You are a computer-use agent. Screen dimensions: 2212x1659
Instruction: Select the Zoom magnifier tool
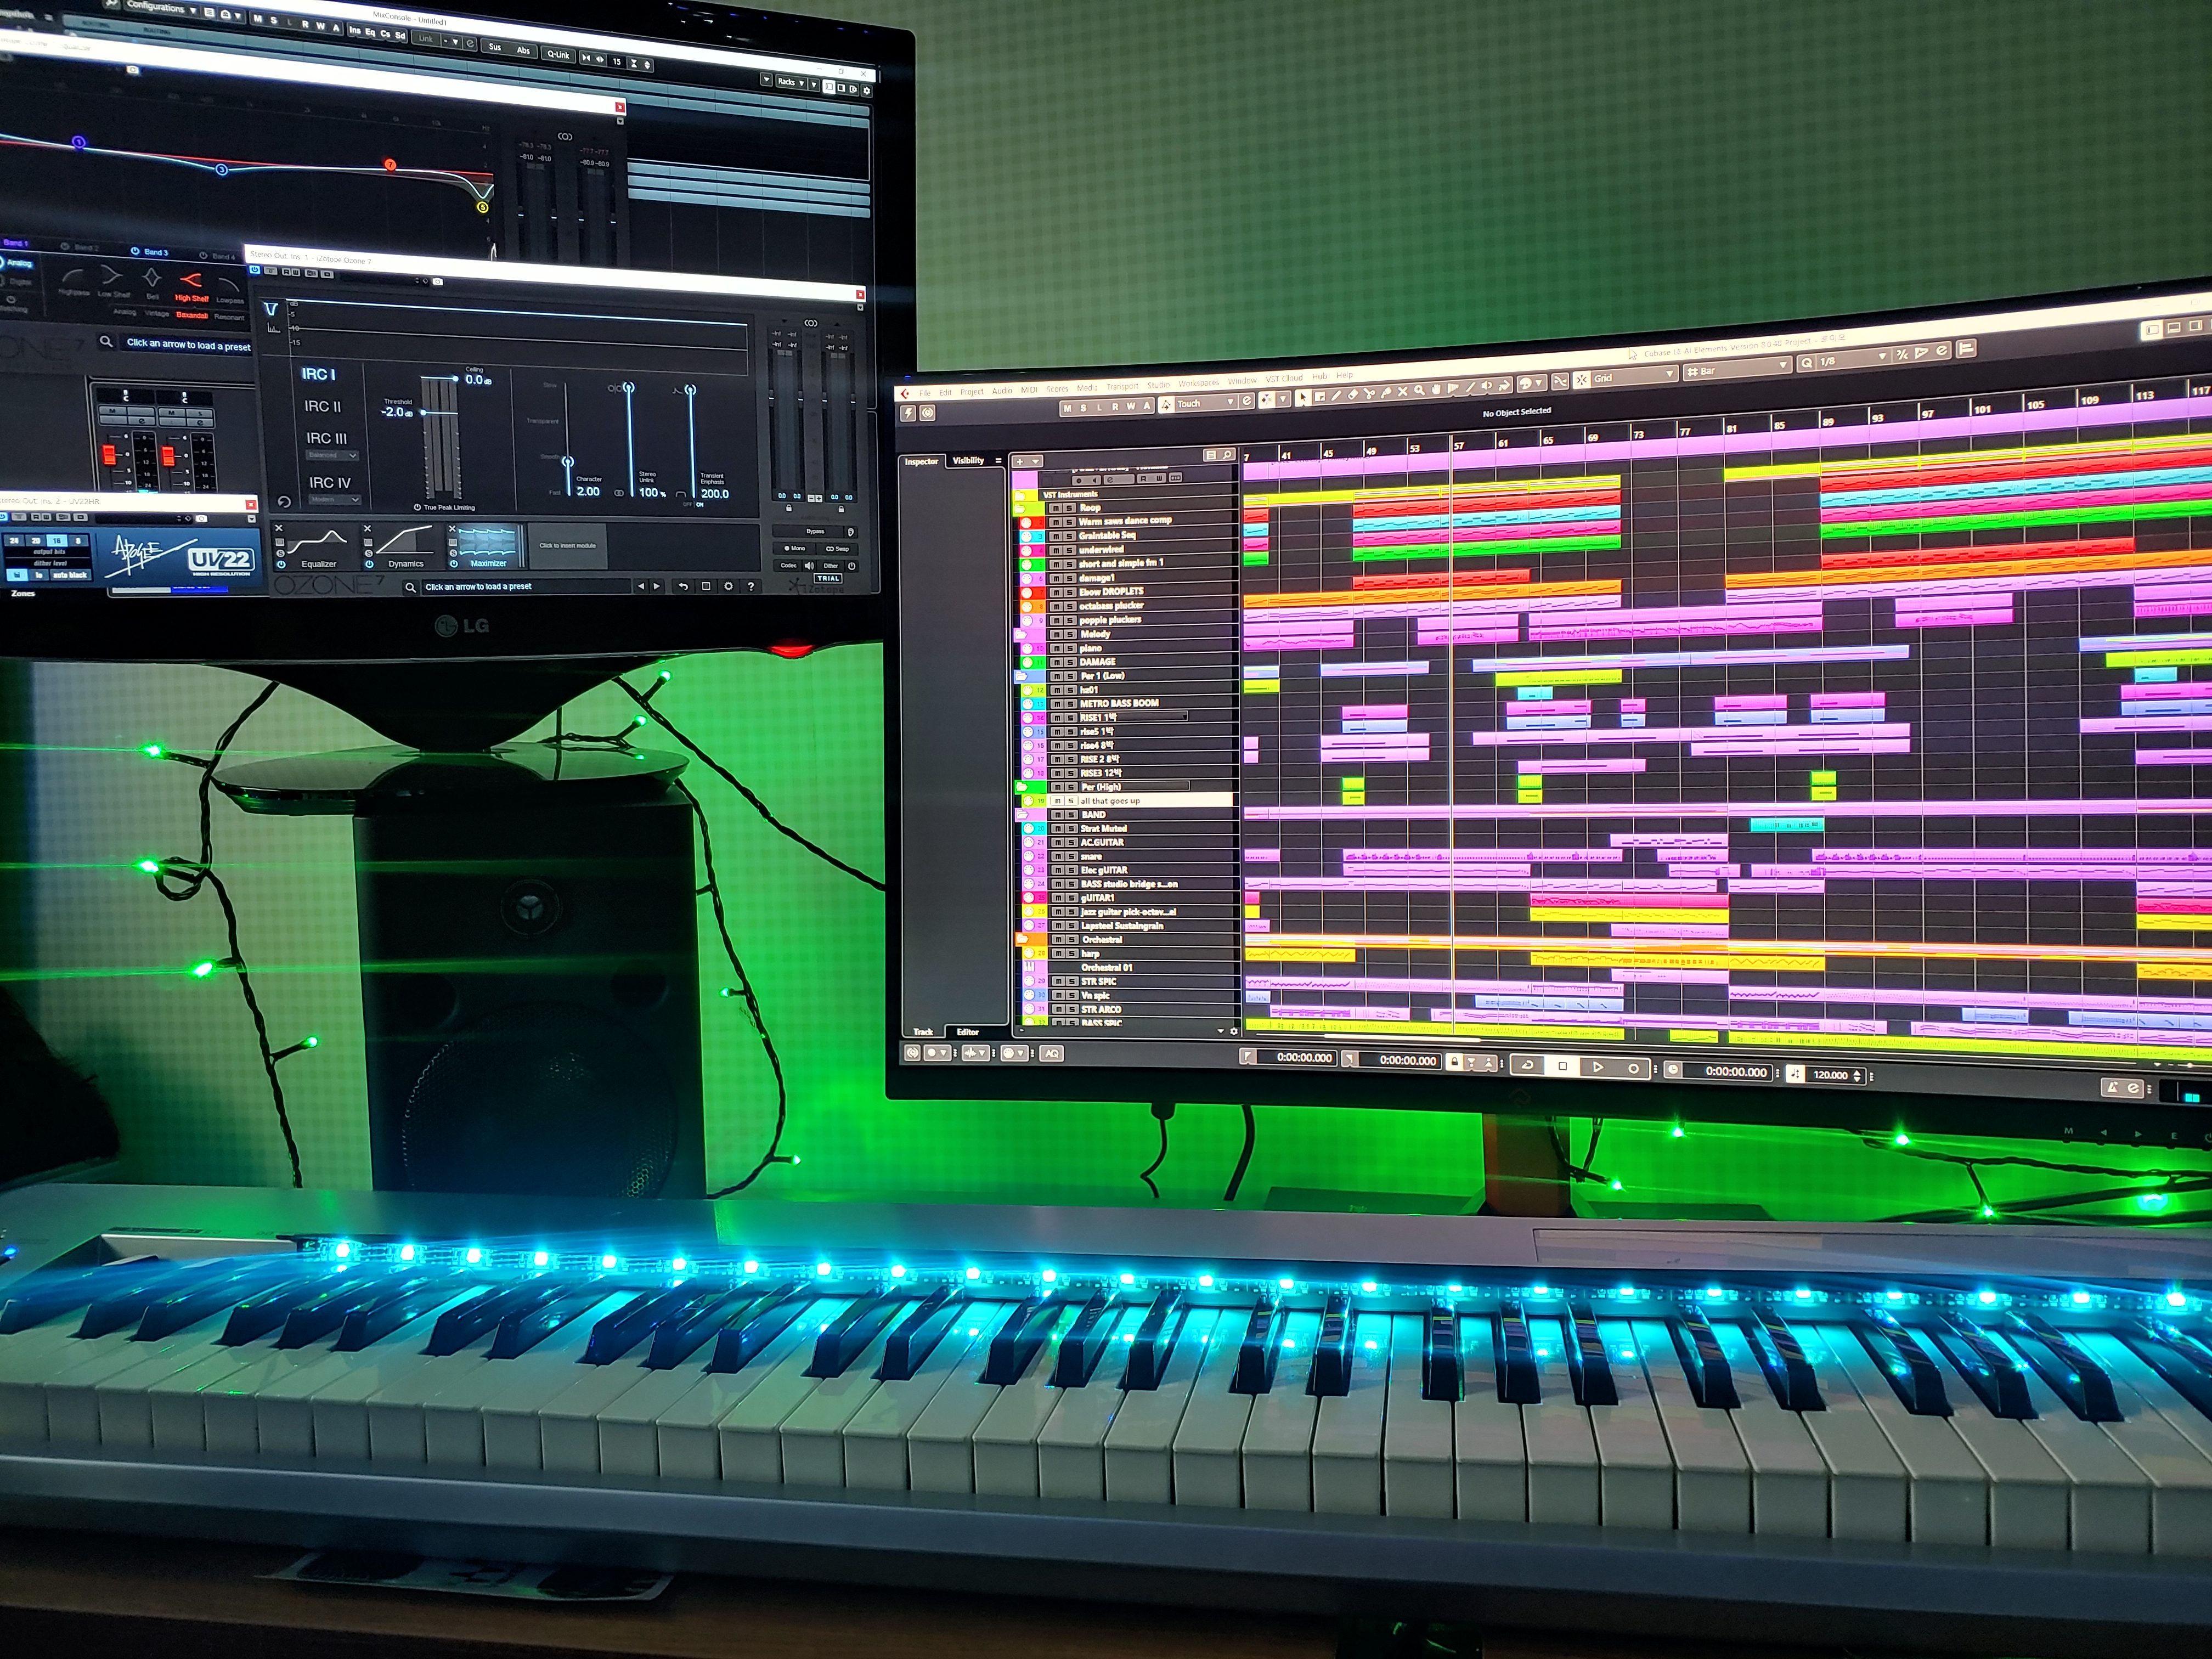pos(1420,390)
